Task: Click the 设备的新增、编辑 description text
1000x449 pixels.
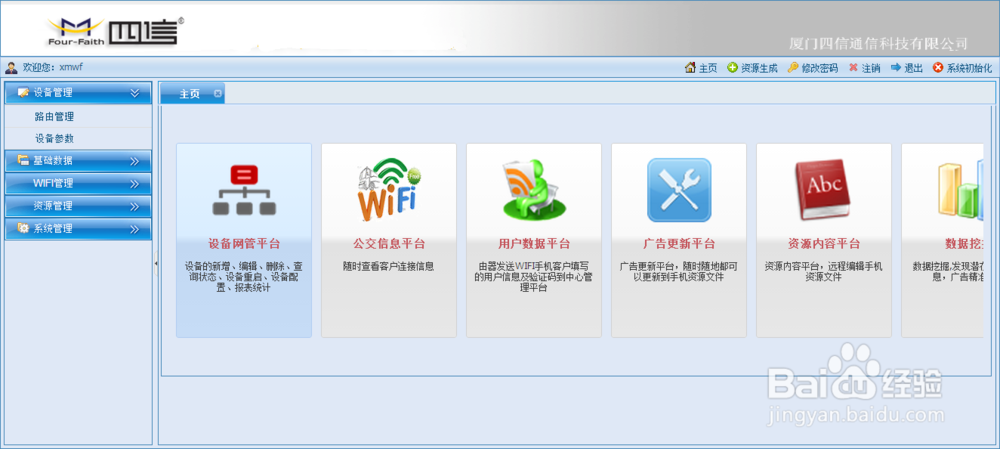Action: pyautogui.click(x=244, y=277)
